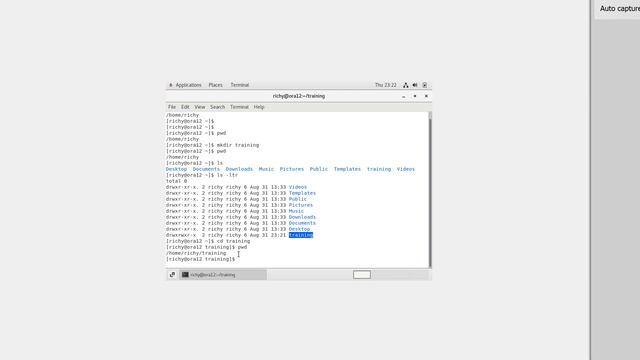Image resolution: width=640 pixels, height=360 pixels.
Task: Click 'Public' in the plain ls output row
Action: pyautogui.click(x=319, y=169)
